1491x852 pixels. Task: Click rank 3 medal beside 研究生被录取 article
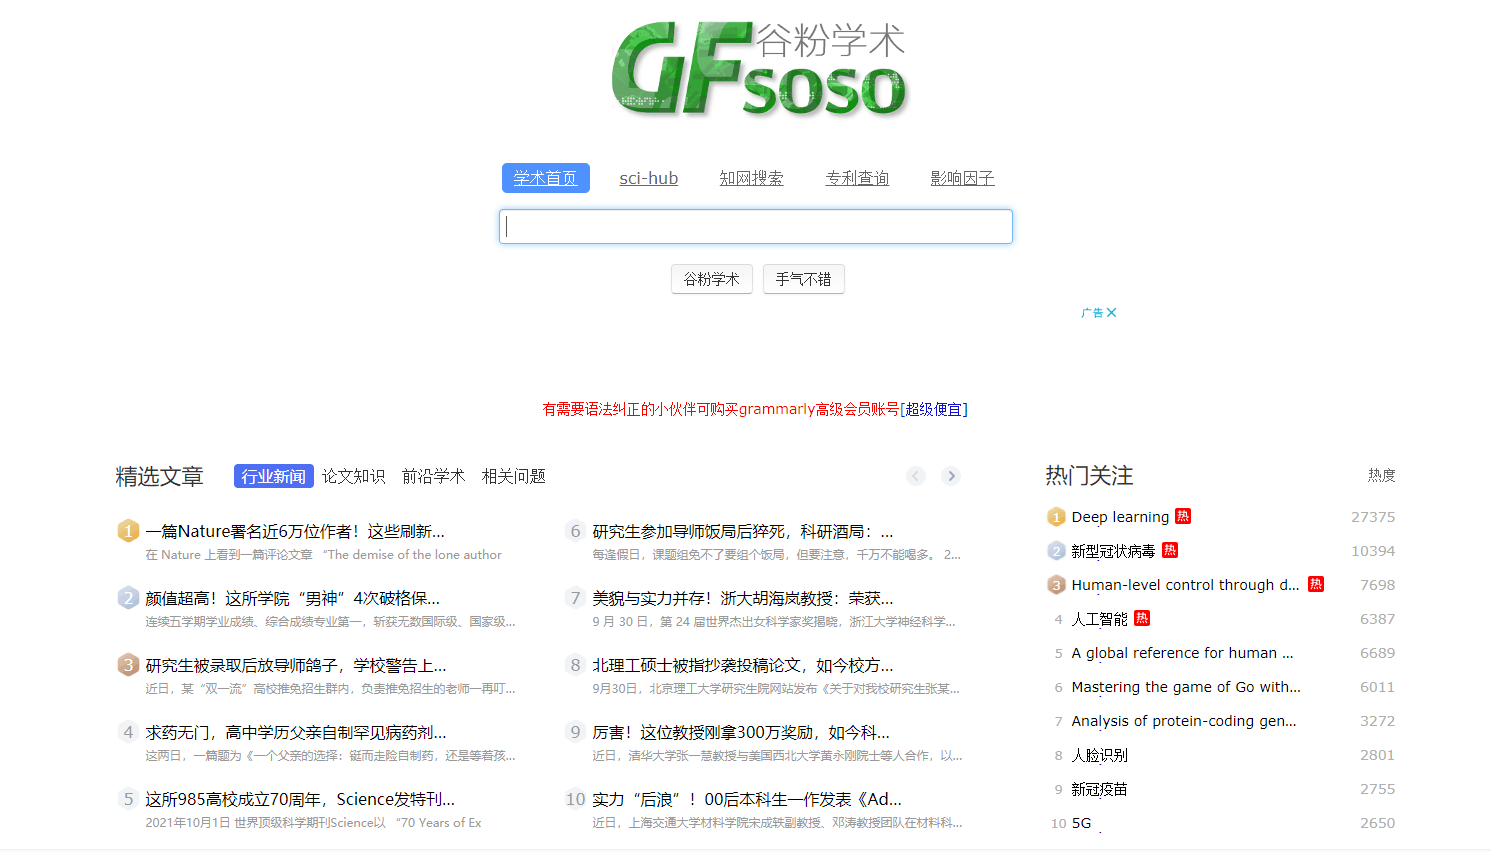coord(128,665)
